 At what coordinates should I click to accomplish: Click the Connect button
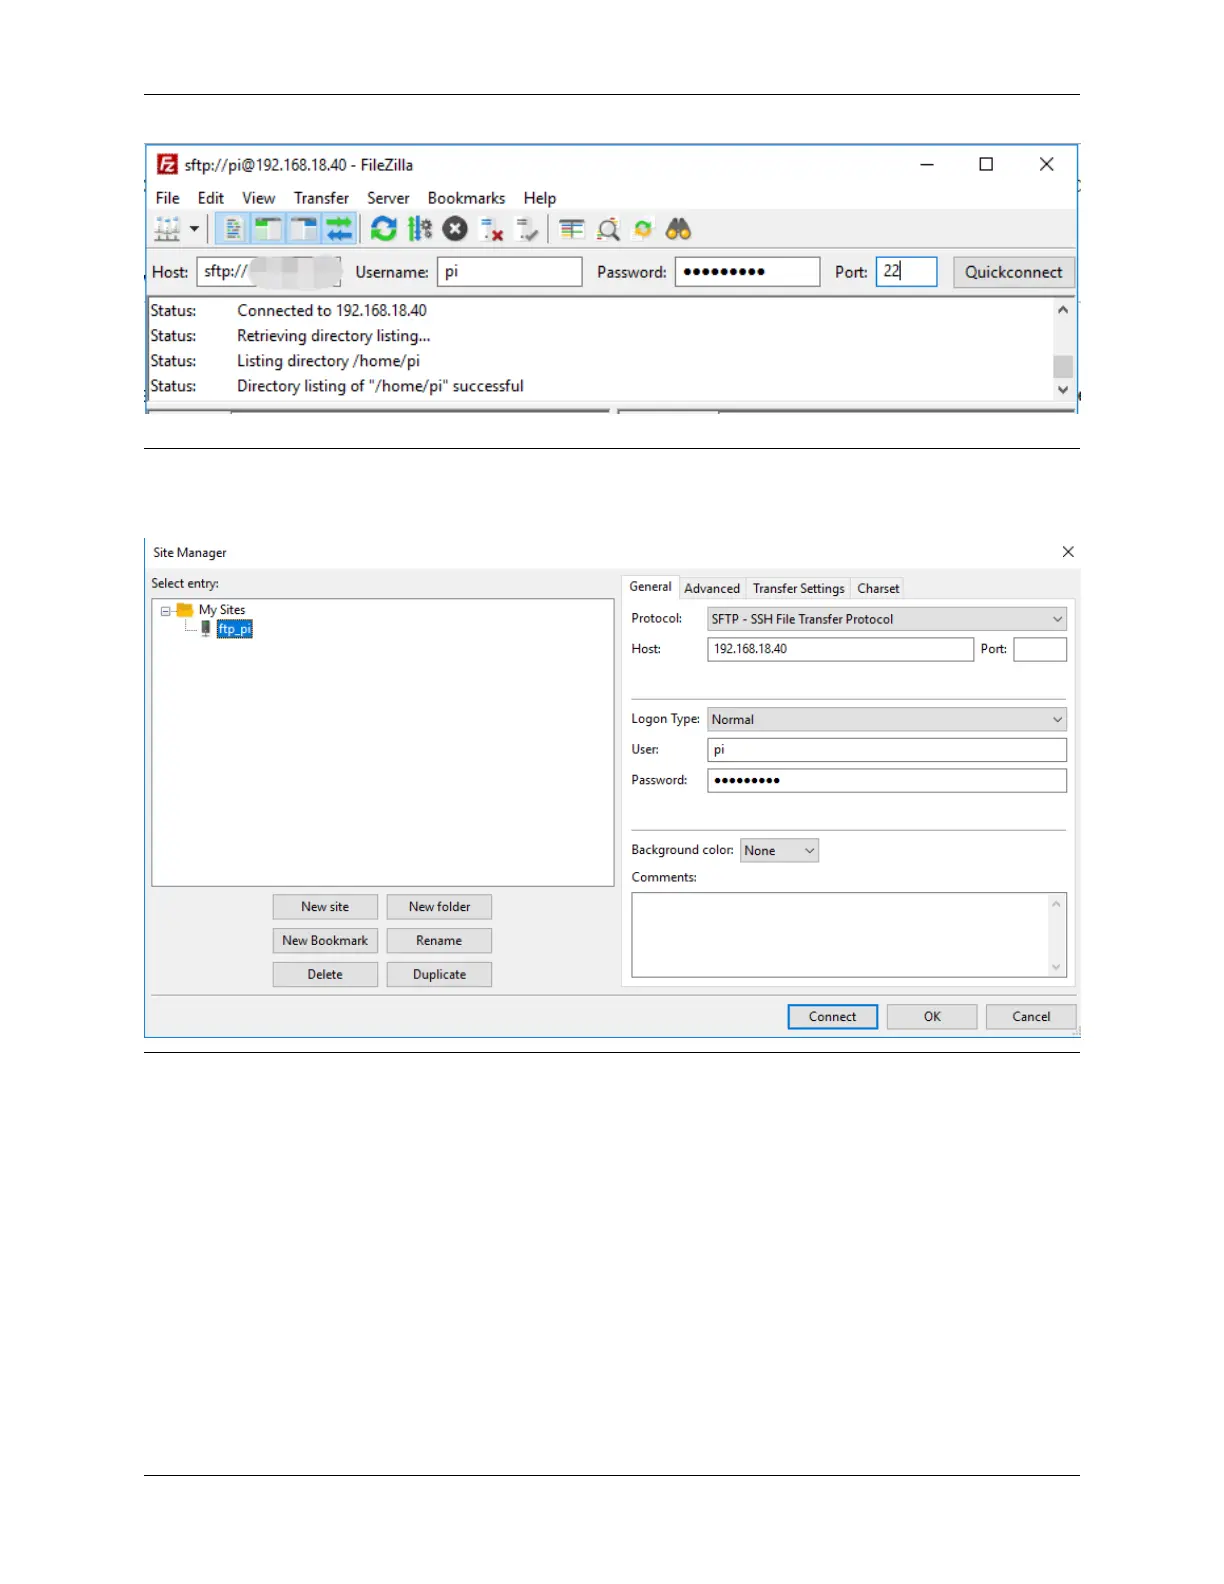(x=833, y=1017)
